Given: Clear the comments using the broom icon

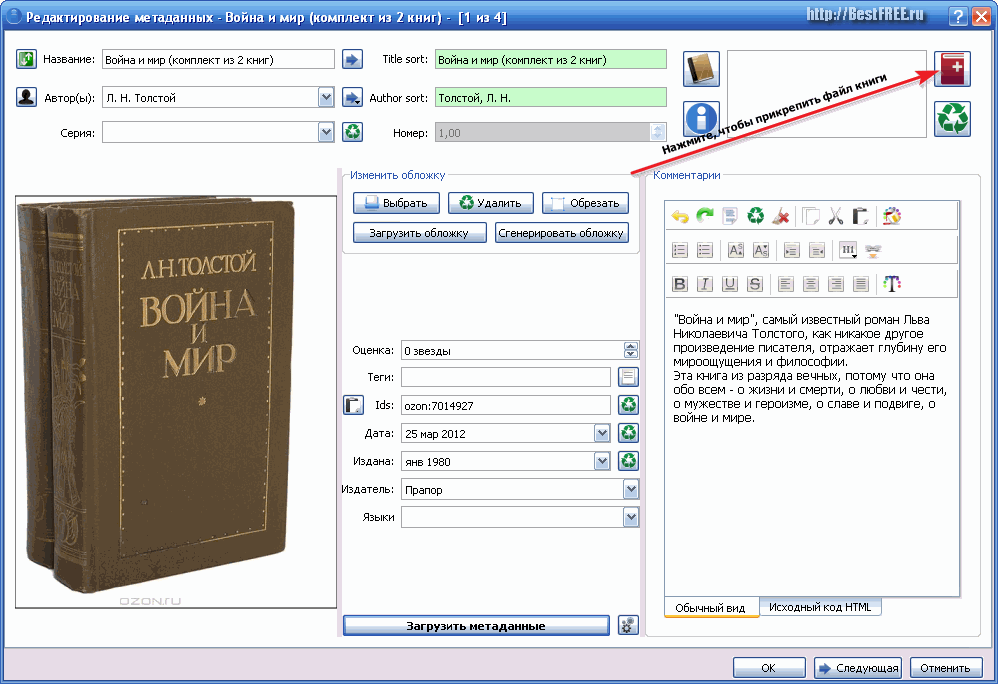Looking at the screenshot, I should click(780, 216).
